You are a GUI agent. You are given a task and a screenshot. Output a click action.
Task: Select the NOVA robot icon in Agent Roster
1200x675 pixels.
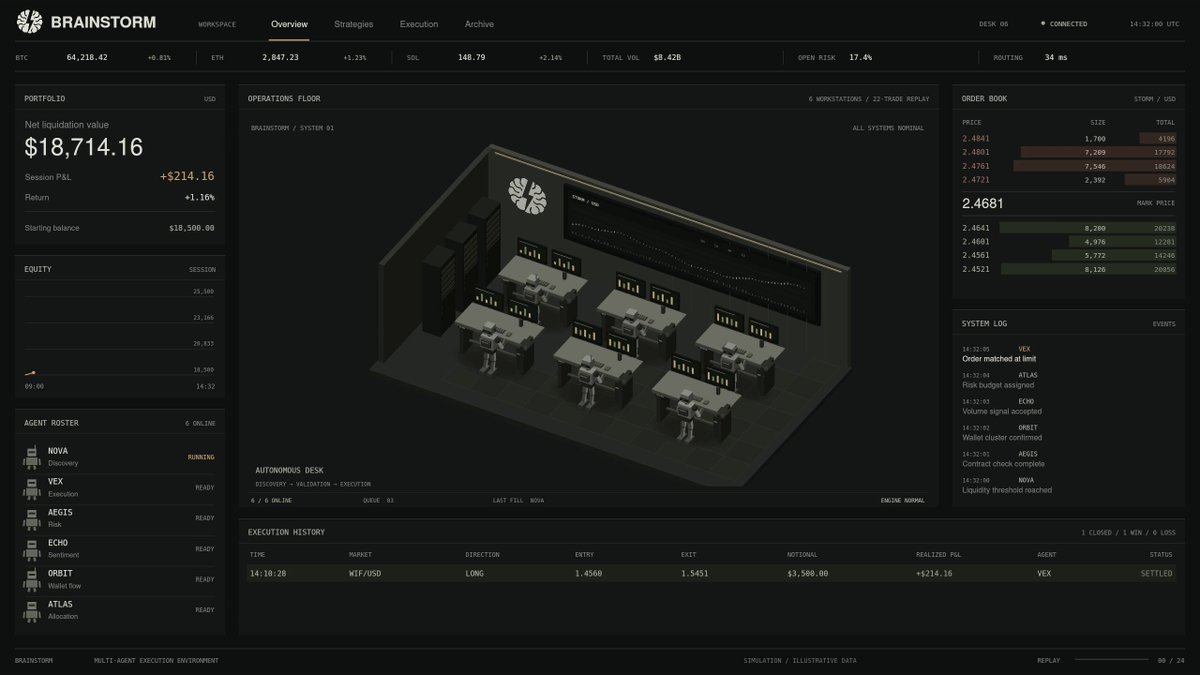point(31,457)
